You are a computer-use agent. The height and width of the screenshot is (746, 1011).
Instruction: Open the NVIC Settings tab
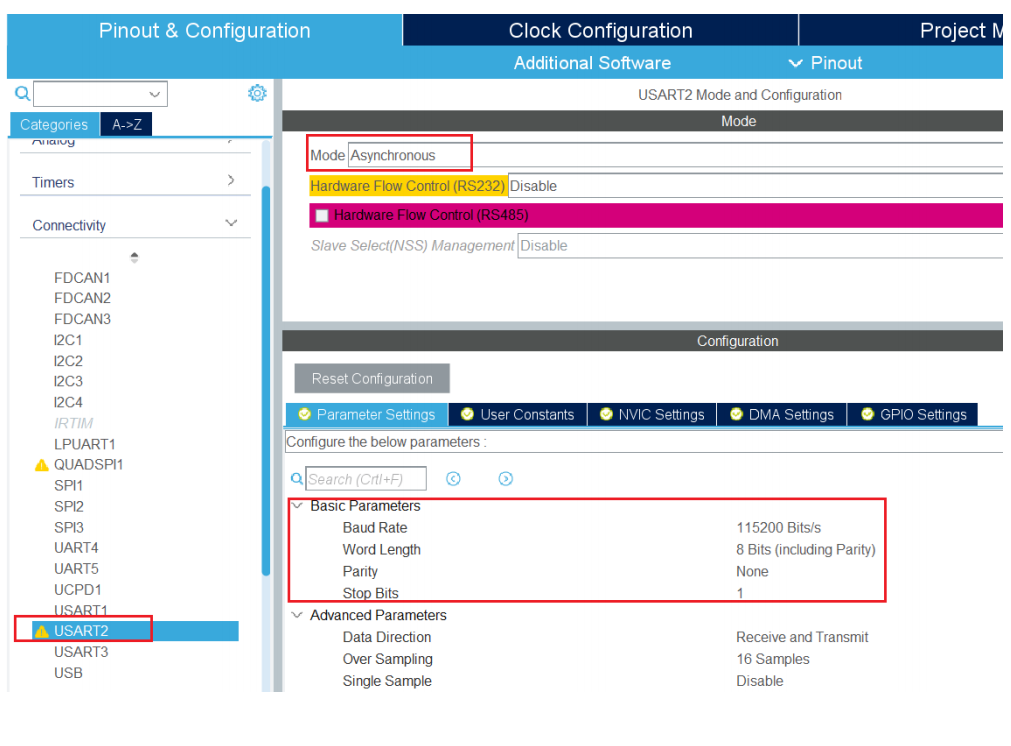pyautogui.click(x=652, y=415)
